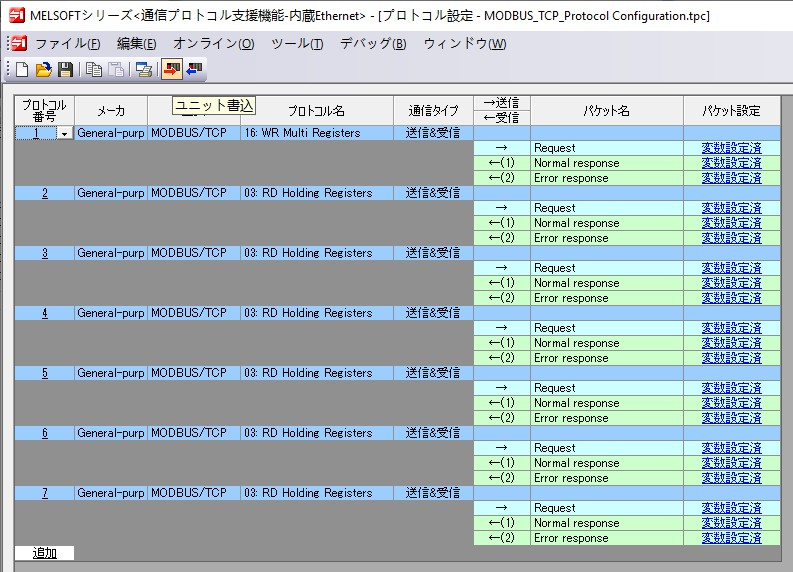Print with the toolbar printer icon

pyautogui.click(x=144, y=69)
